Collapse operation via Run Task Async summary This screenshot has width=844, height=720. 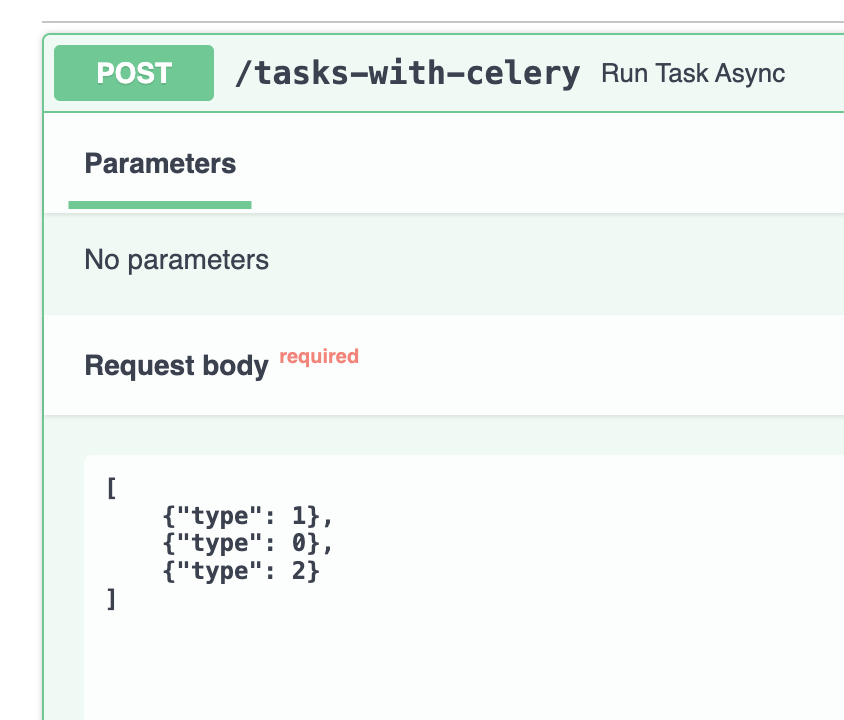point(693,73)
